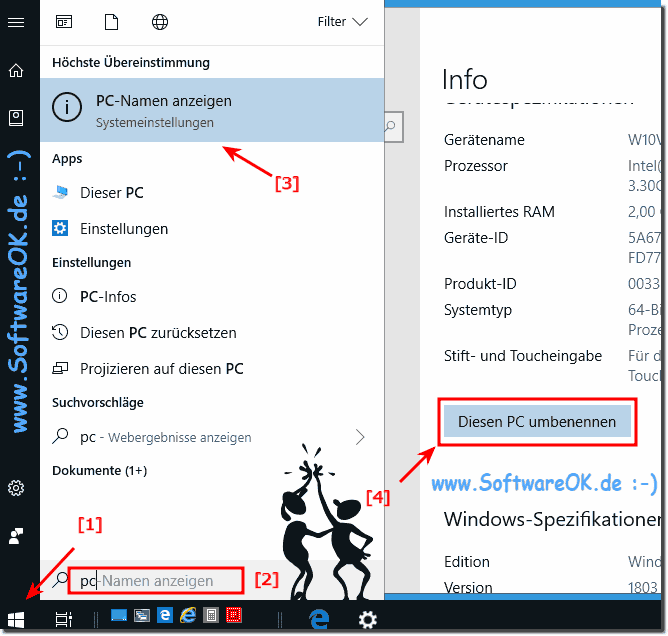The width and height of the screenshot is (668, 636).
Task: Click the Home icon in search sidebar
Action: (16, 70)
